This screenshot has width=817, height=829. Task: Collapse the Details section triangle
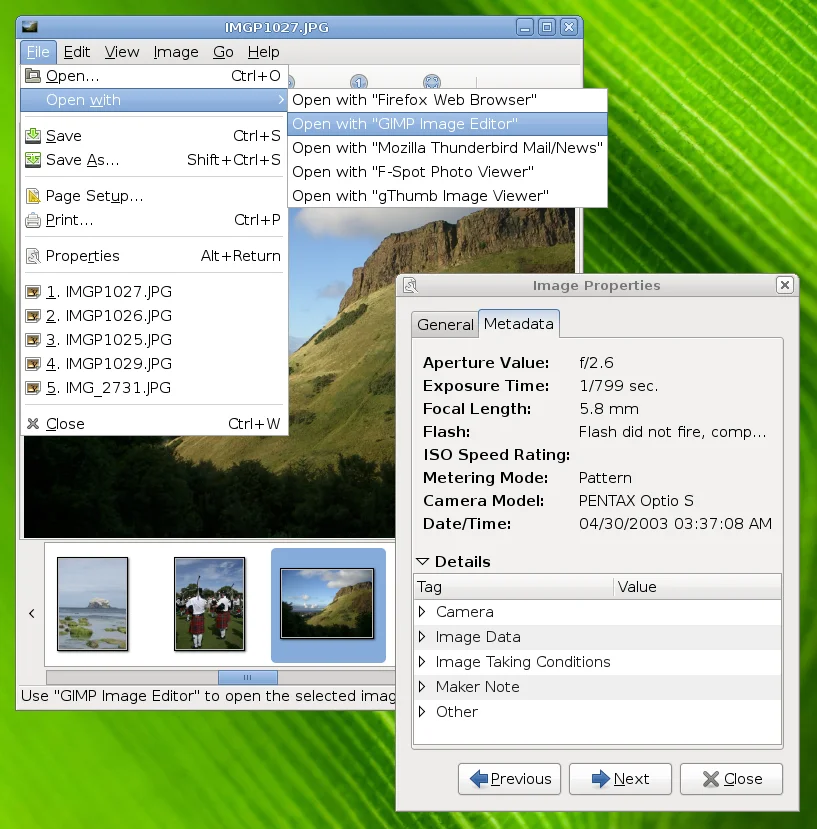[425, 561]
